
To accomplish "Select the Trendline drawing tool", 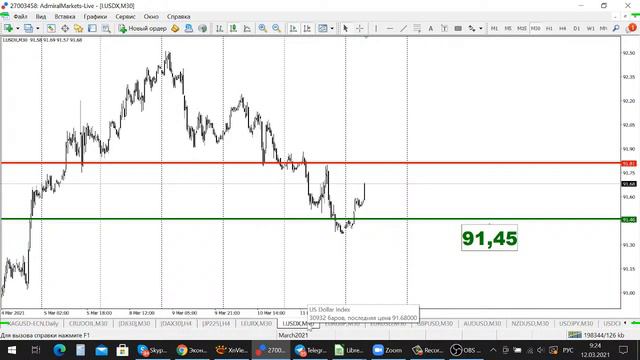I will coord(403,28).
